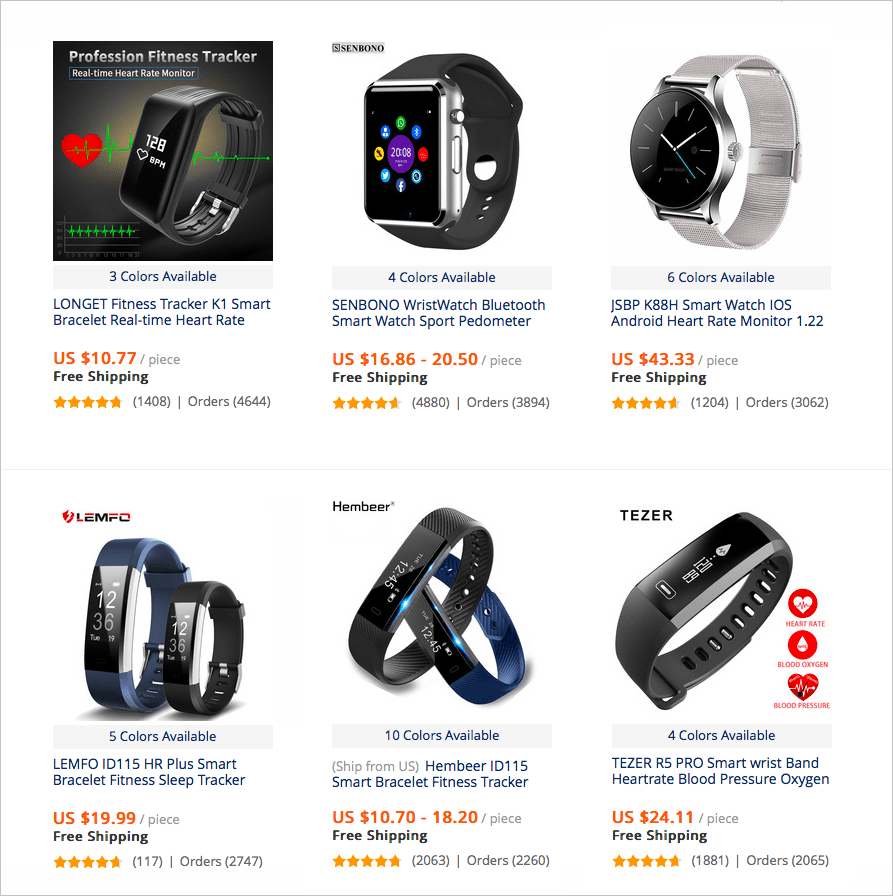
Task: Open the SENBONO WristWatch product image
Action: click(442, 151)
